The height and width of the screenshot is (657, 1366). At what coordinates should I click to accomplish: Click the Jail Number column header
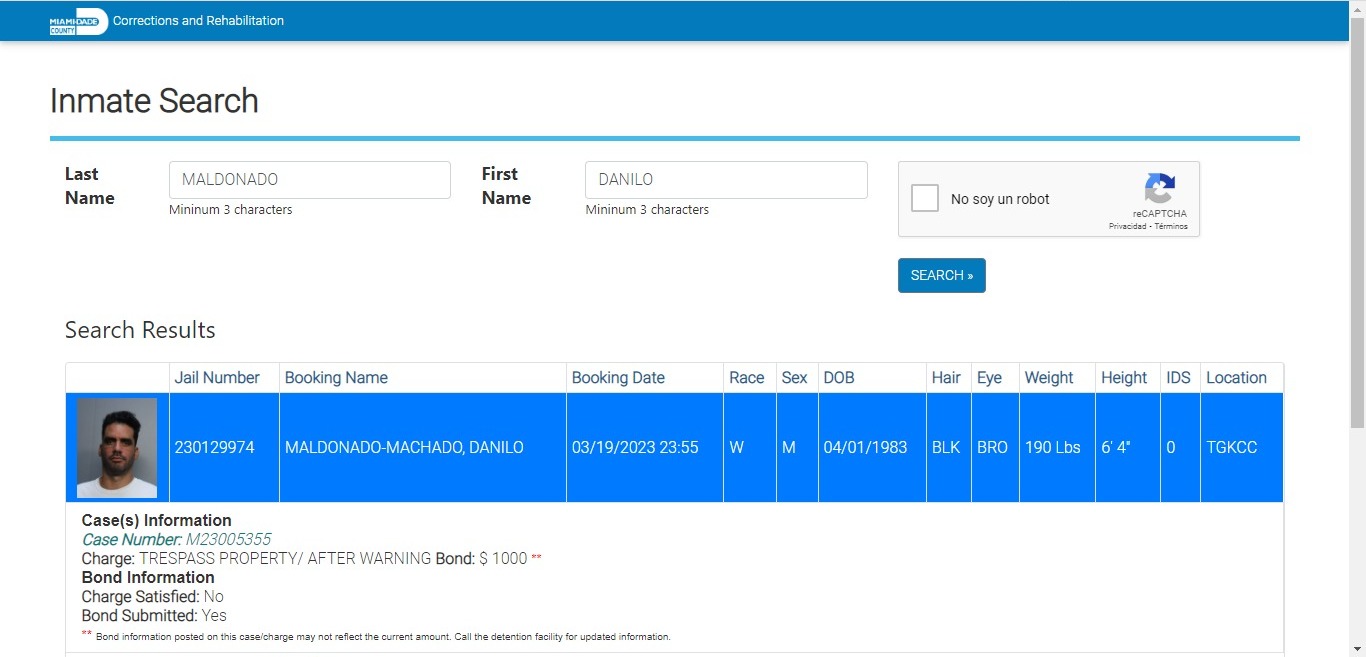217,378
